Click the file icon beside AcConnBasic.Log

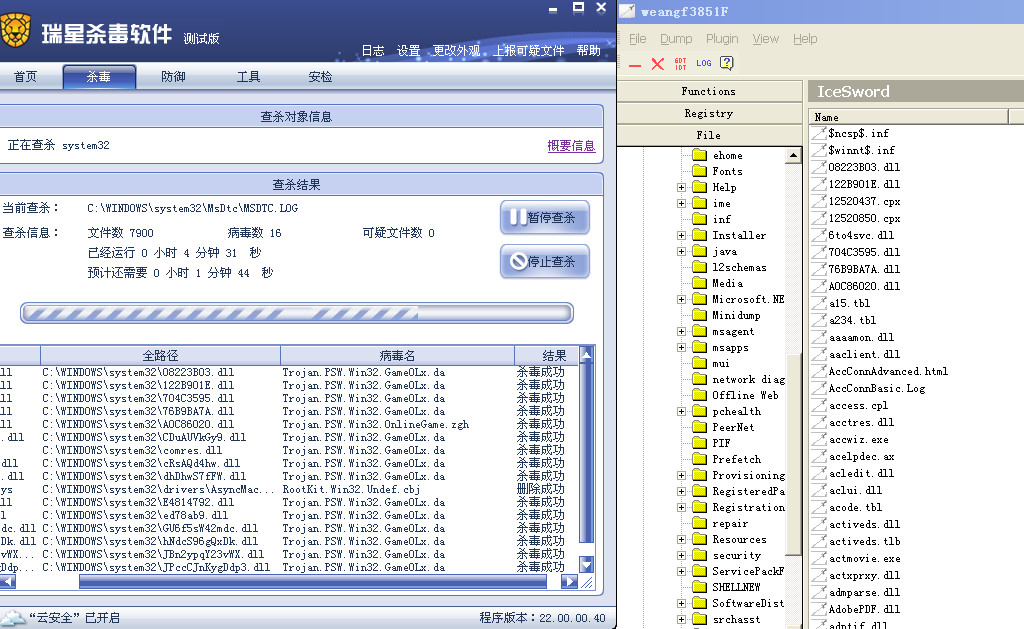[x=818, y=388]
